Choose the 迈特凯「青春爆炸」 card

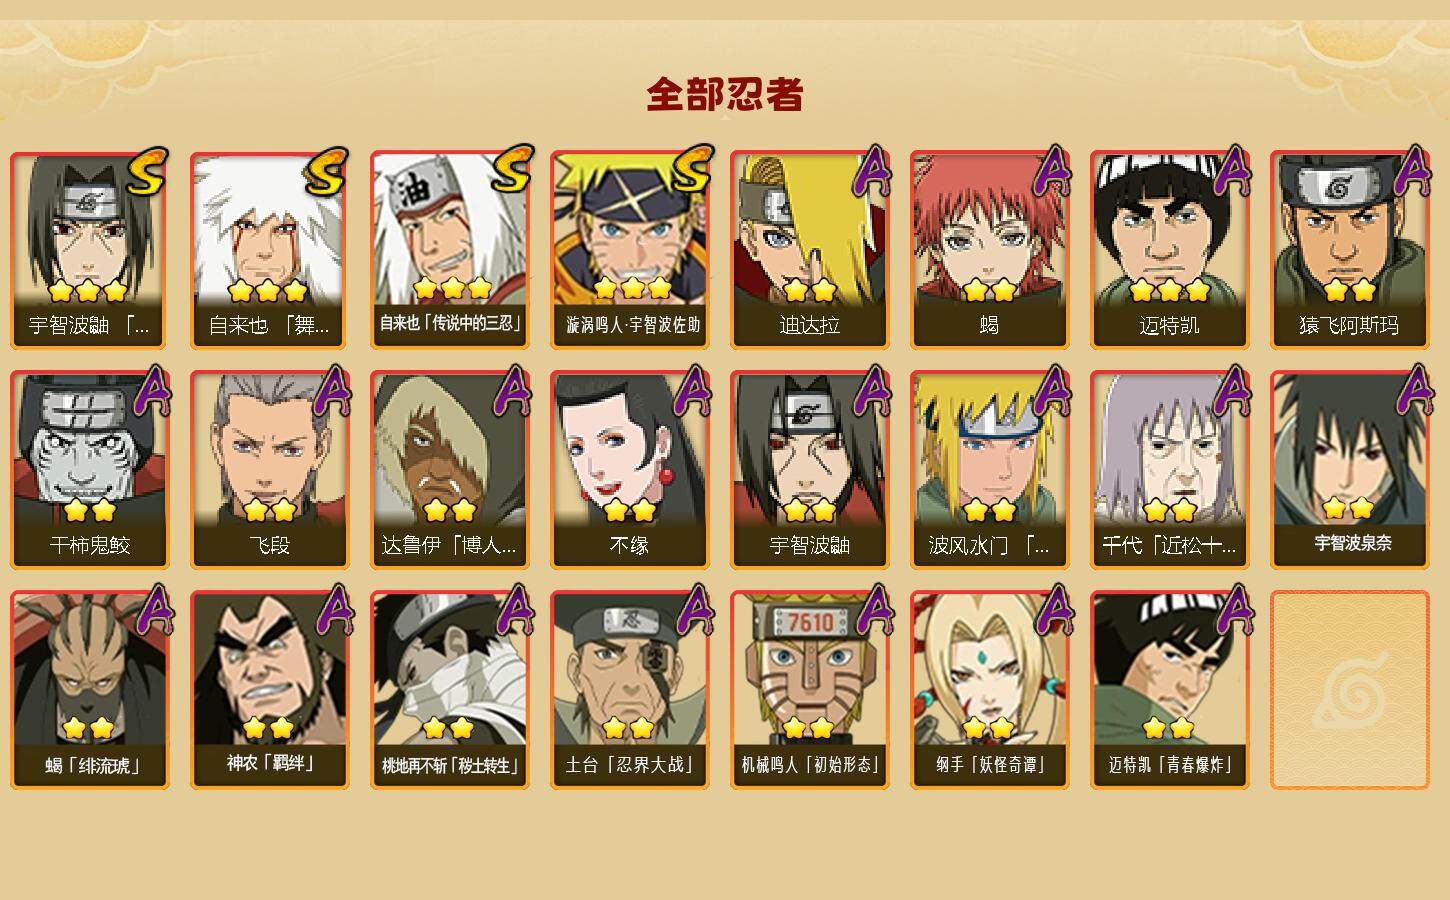click(x=1170, y=690)
